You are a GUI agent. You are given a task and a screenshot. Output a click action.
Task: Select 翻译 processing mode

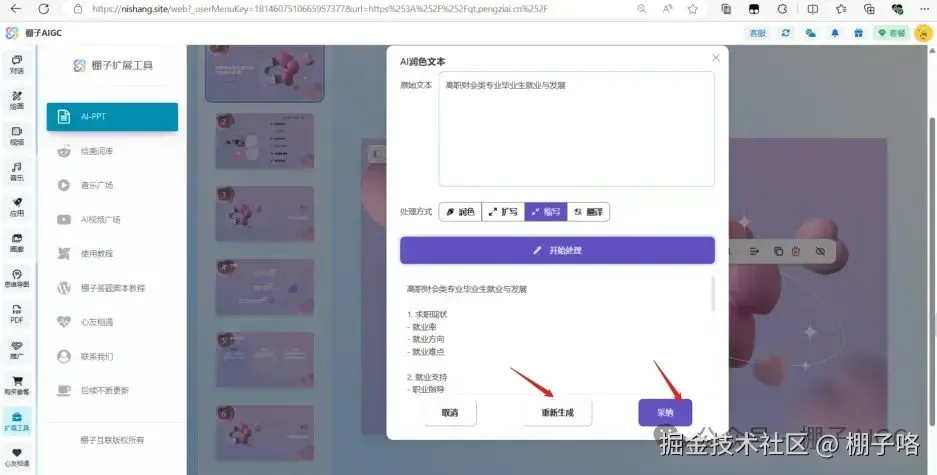tap(588, 212)
